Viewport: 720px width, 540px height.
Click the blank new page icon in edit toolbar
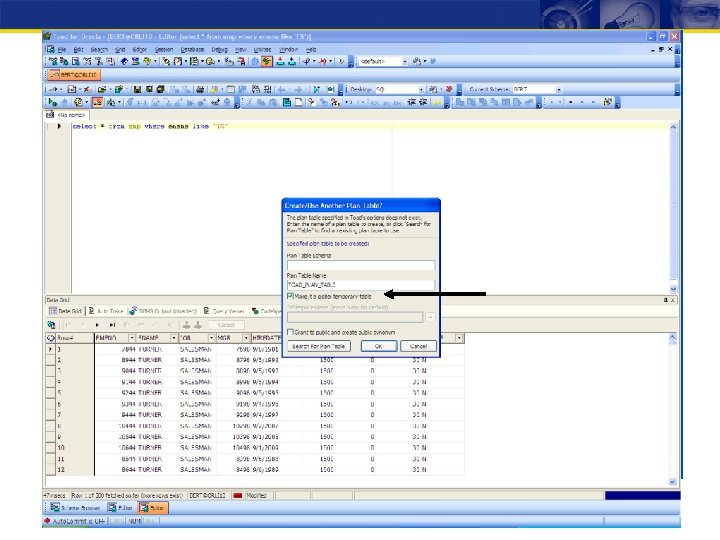pyautogui.click(x=298, y=102)
